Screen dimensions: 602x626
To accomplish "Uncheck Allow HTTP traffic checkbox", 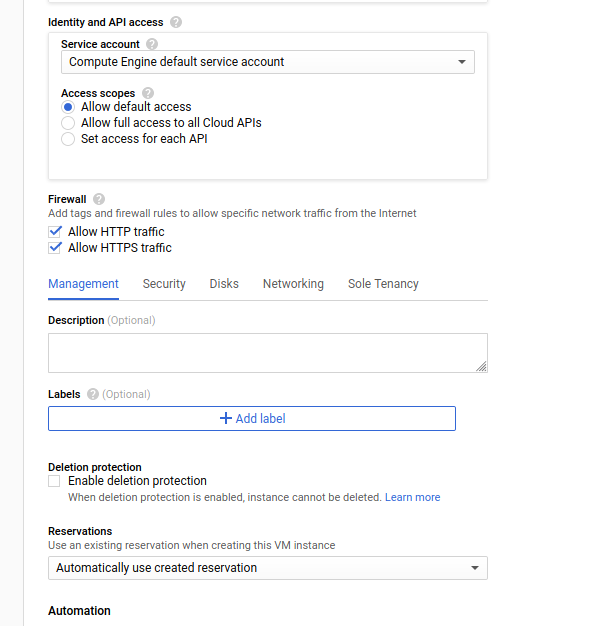I will tap(55, 232).
